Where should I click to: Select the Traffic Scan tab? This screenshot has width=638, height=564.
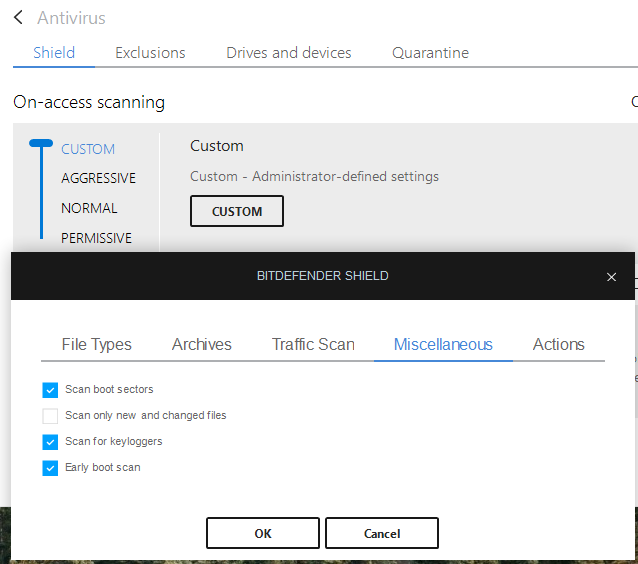coord(313,345)
